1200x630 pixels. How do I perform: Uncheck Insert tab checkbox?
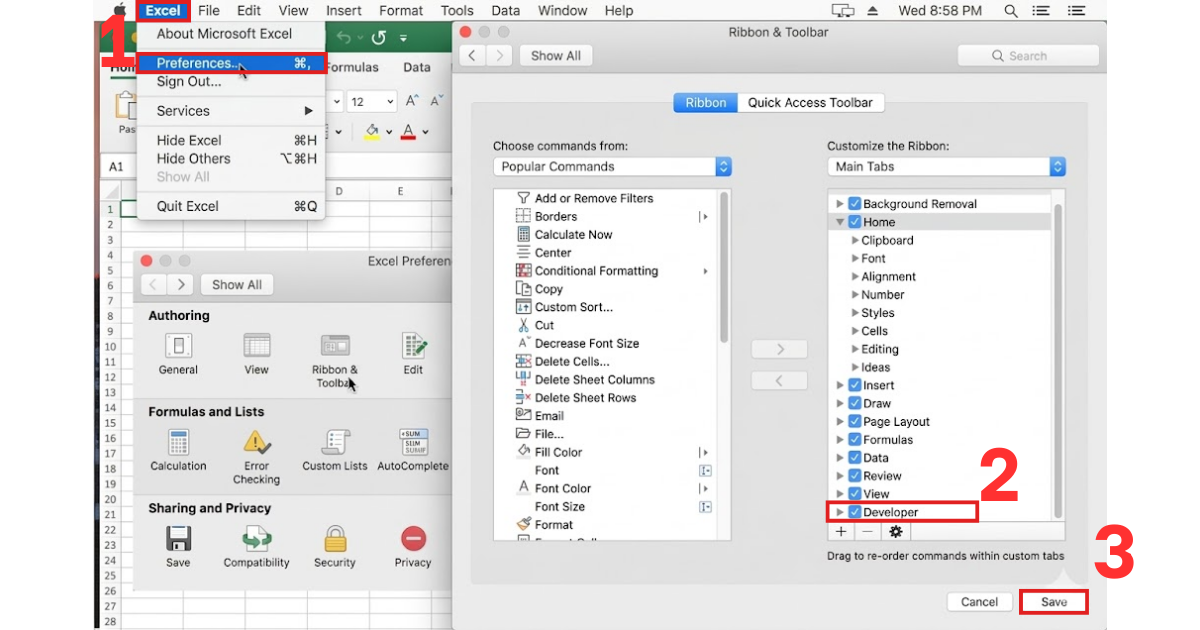(855, 385)
